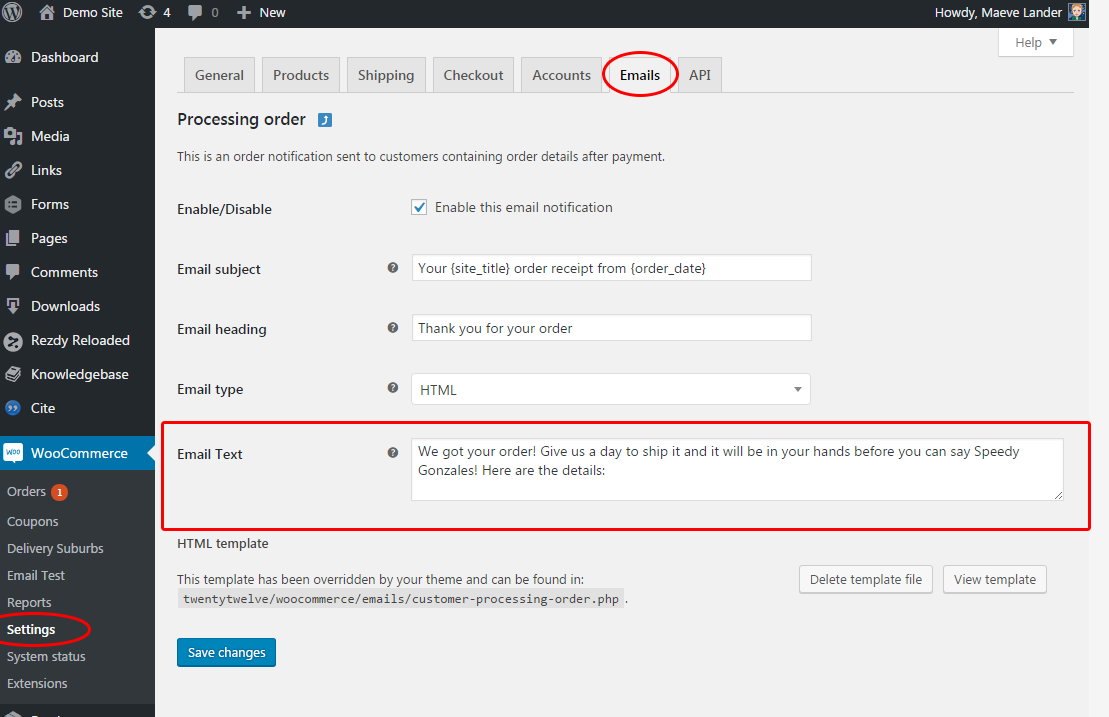This screenshot has height=717, width=1109.
Task: Disable the email notification checkbox
Action: [419, 207]
